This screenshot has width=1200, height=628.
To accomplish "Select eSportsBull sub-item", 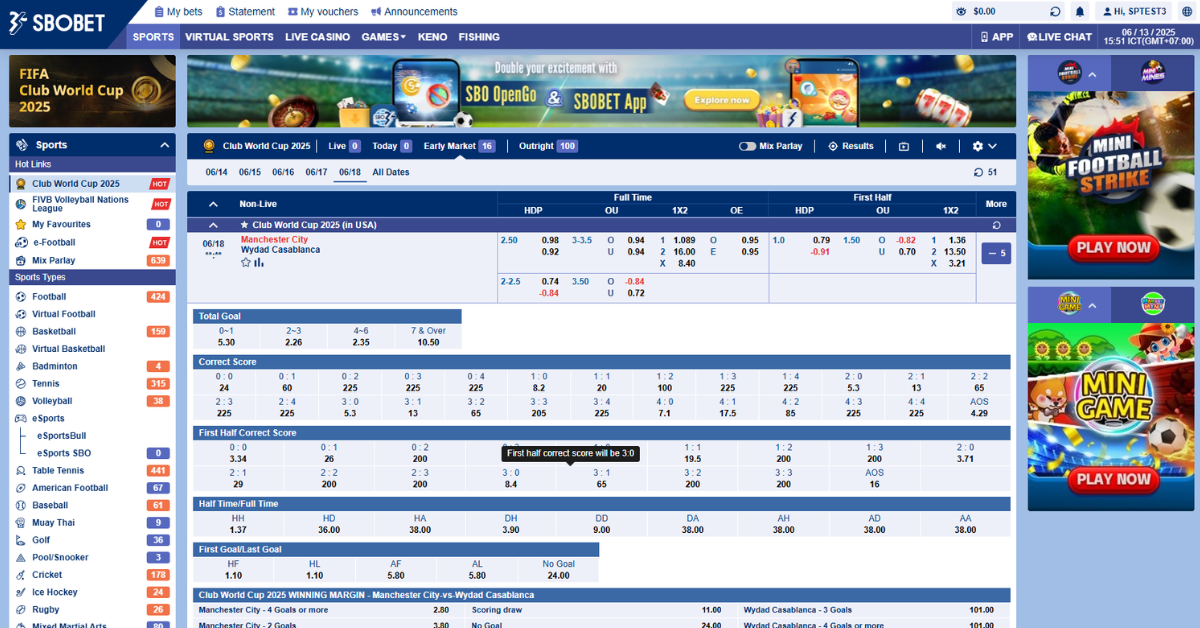I will click(62, 436).
